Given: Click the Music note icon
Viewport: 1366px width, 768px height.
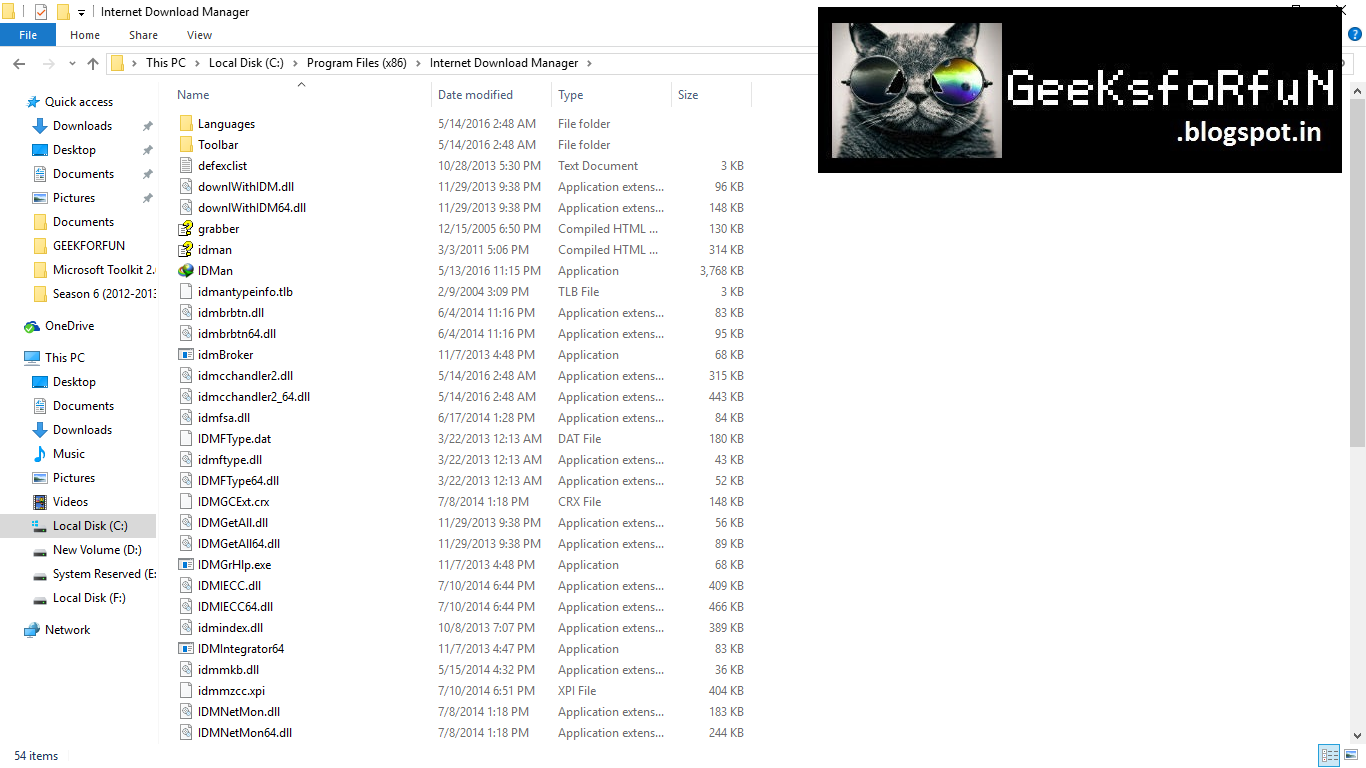Looking at the screenshot, I should pos(40,454).
